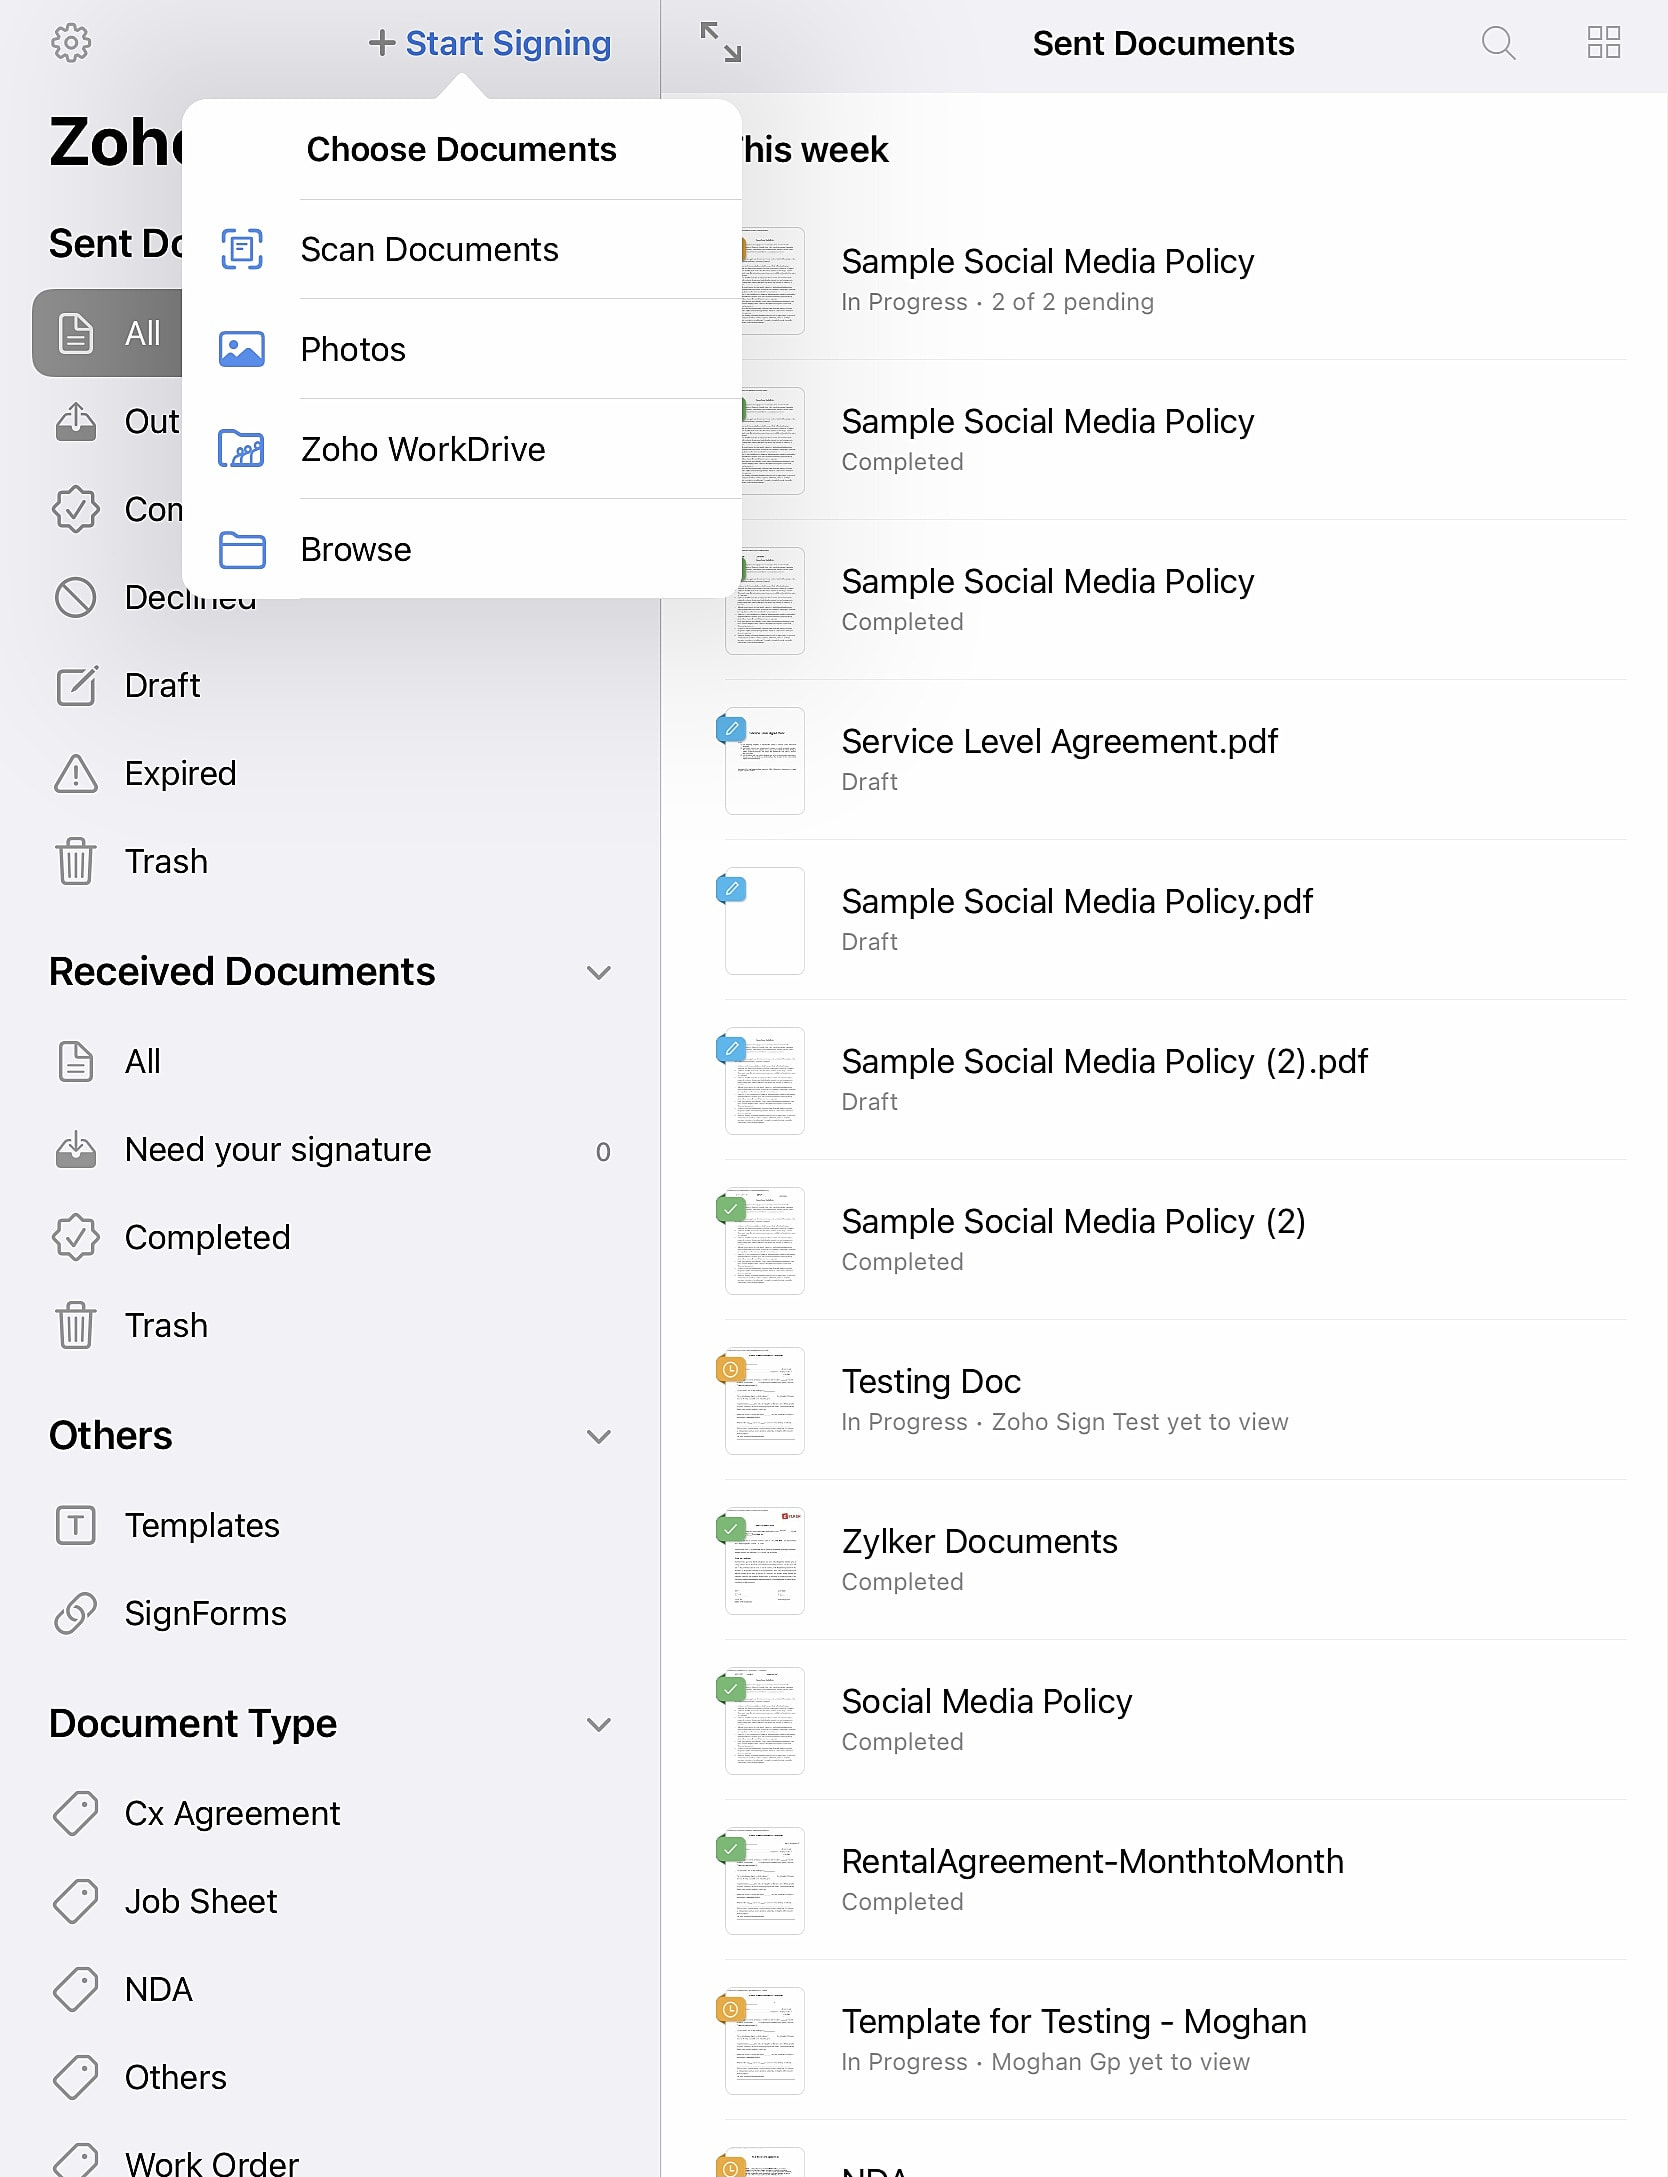Click the Received Documents All page icon
Image resolution: width=1668 pixels, height=2177 pixels.
tap(76, 1061)
